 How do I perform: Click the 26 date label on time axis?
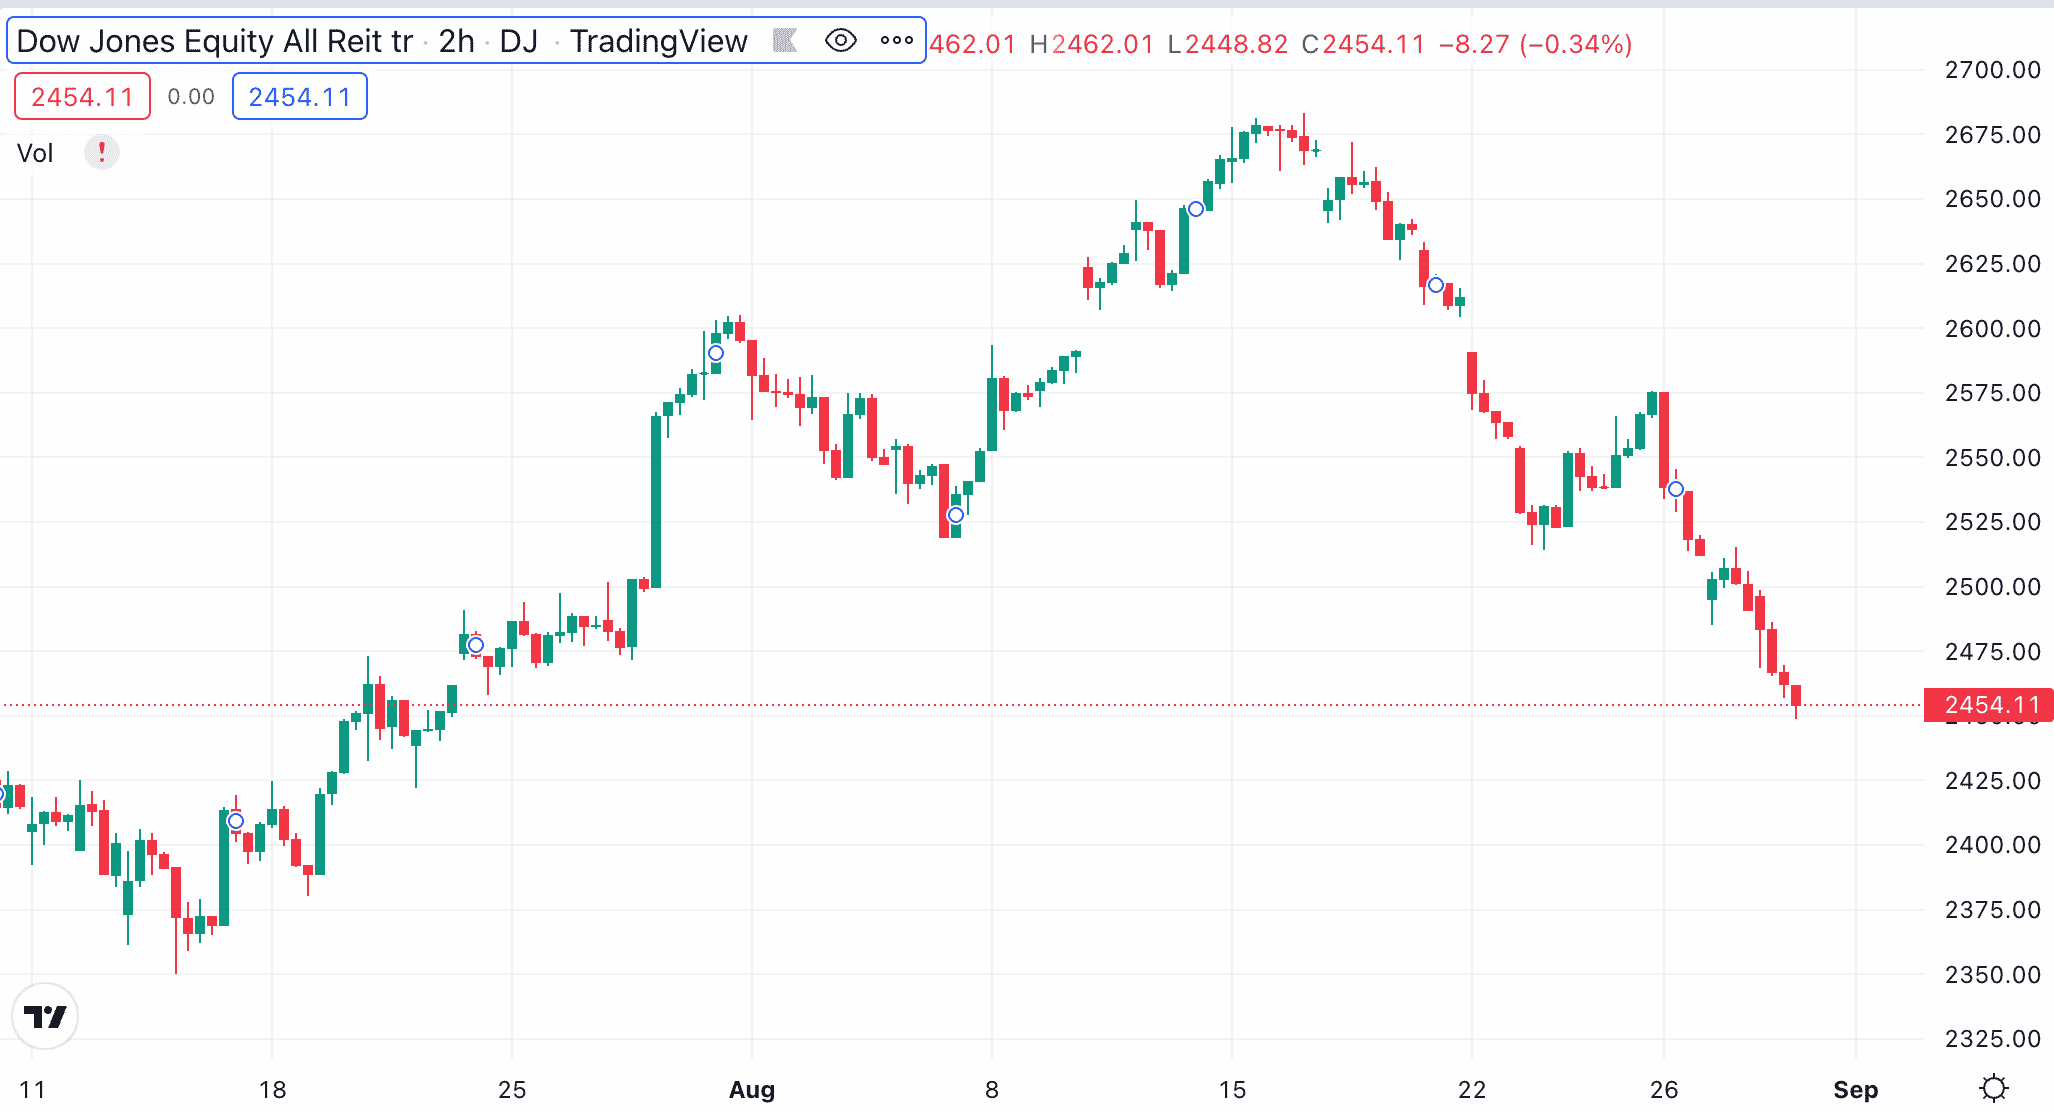pyautogui.click(x=1664, y=1089)
